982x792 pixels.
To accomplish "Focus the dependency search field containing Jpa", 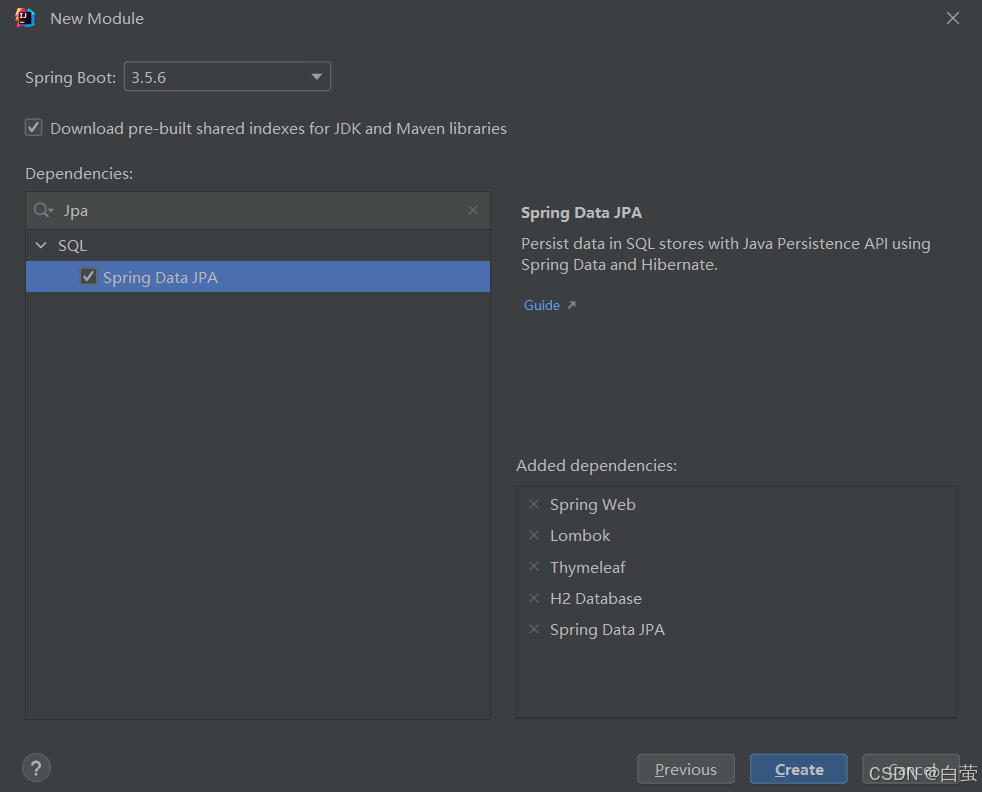I will [x=258, y=210].
